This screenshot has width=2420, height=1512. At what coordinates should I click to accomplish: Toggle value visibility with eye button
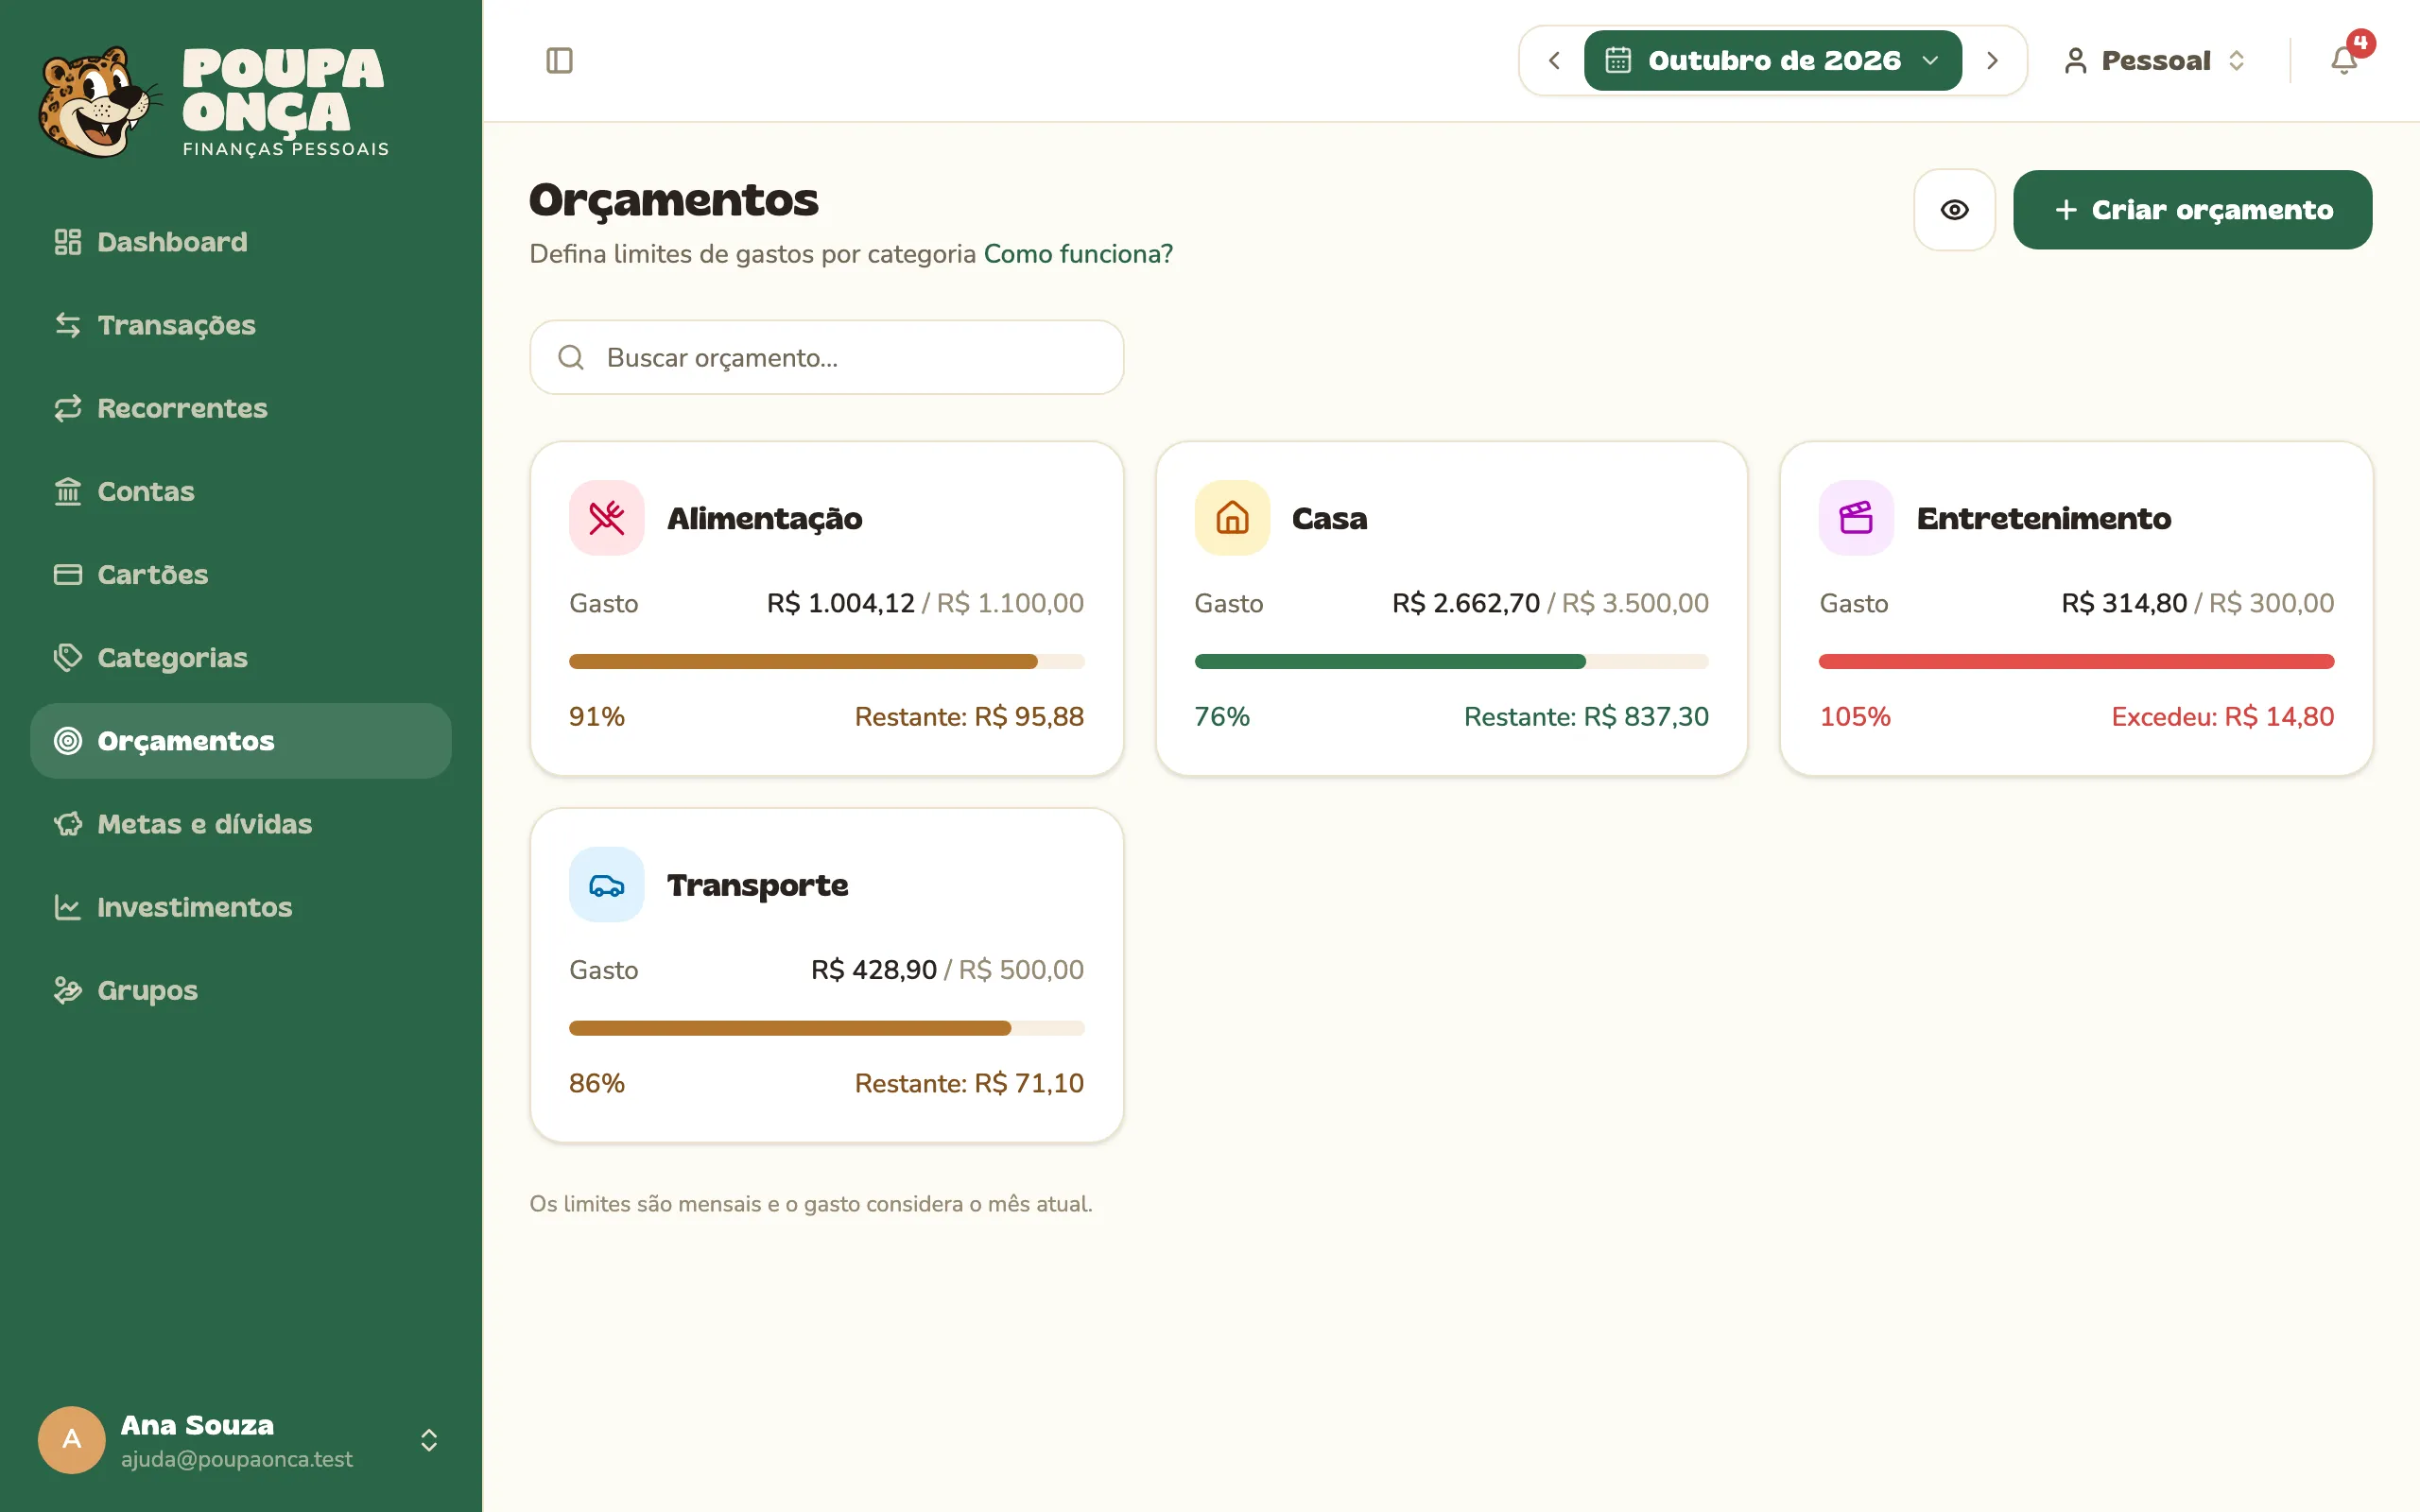click(1954, 210)
